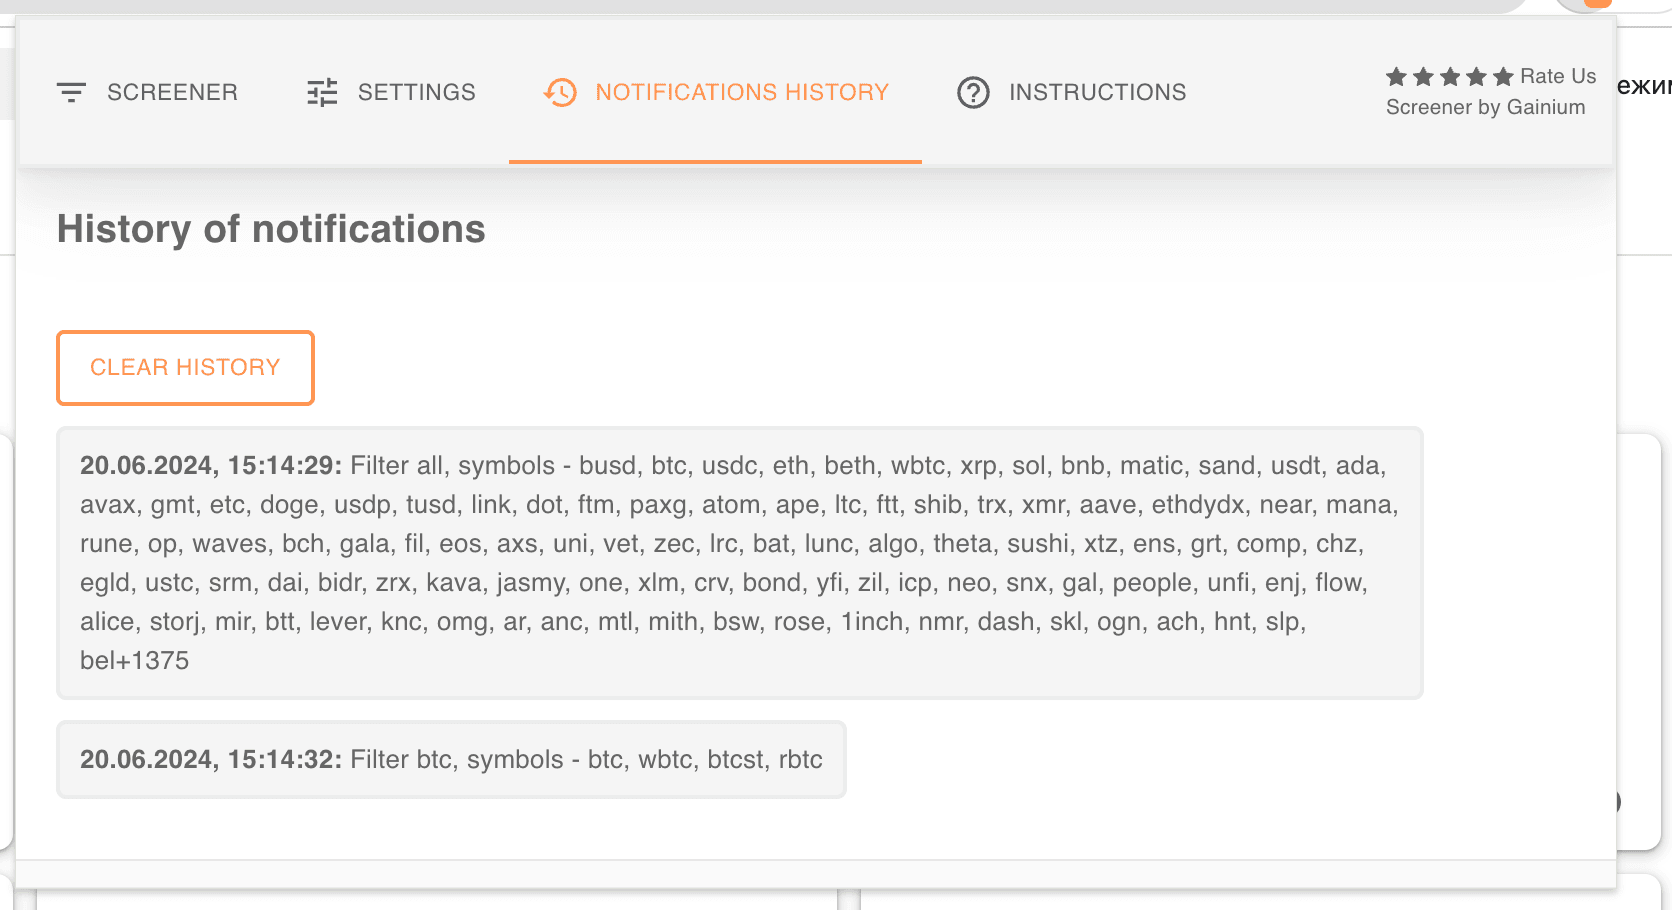Go to the INSTRUCTIONS tab label
Screen dimensions: 1672x910
click(1097, 93)
